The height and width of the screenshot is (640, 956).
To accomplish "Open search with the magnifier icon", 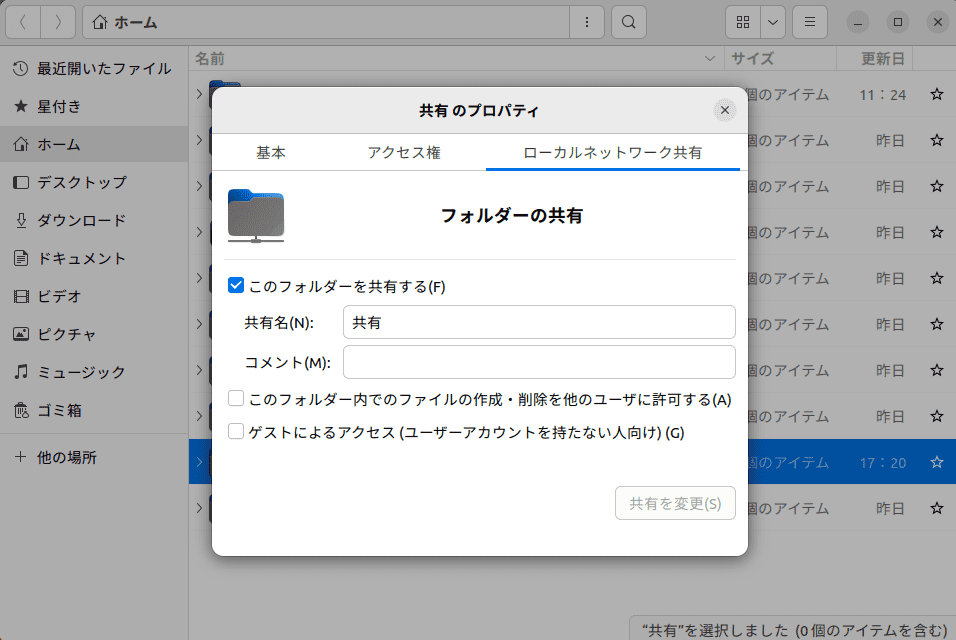I will pos(629,23).
